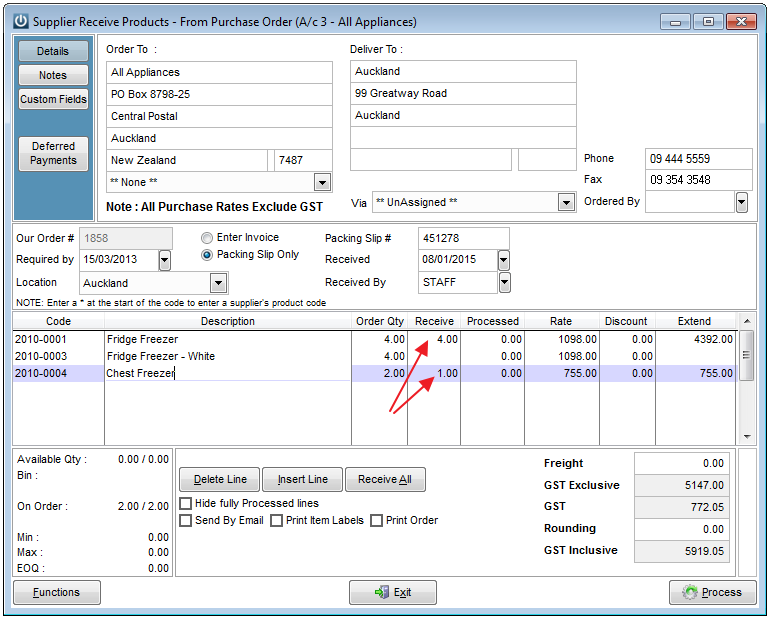The image size is (770, 620).
Task: Select the Enter Invoice radio option
Action: pos(207,238)
